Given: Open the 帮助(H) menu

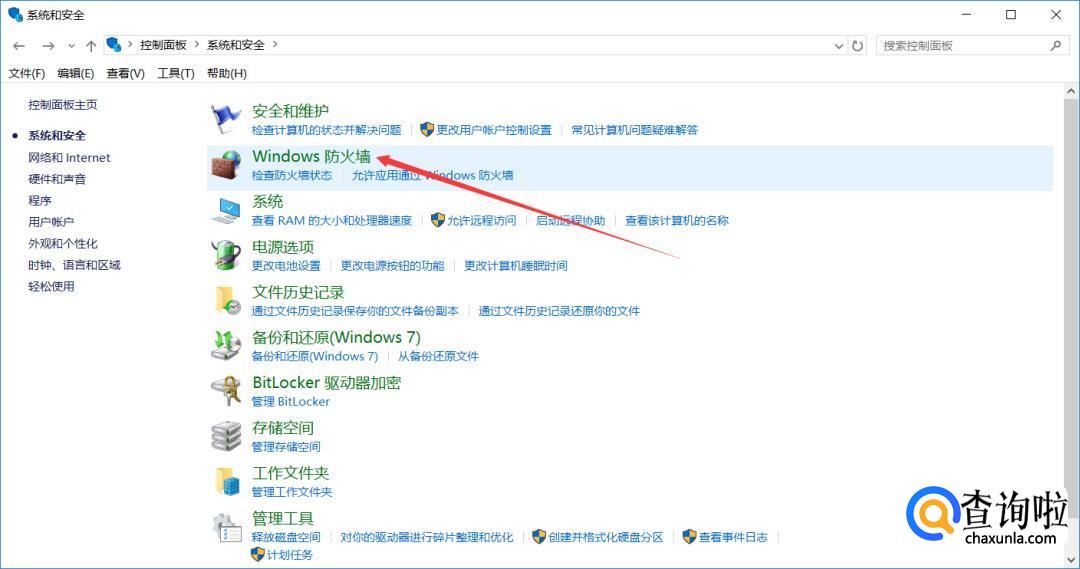Looking at the screenshot, I should (x=227, y=73).
